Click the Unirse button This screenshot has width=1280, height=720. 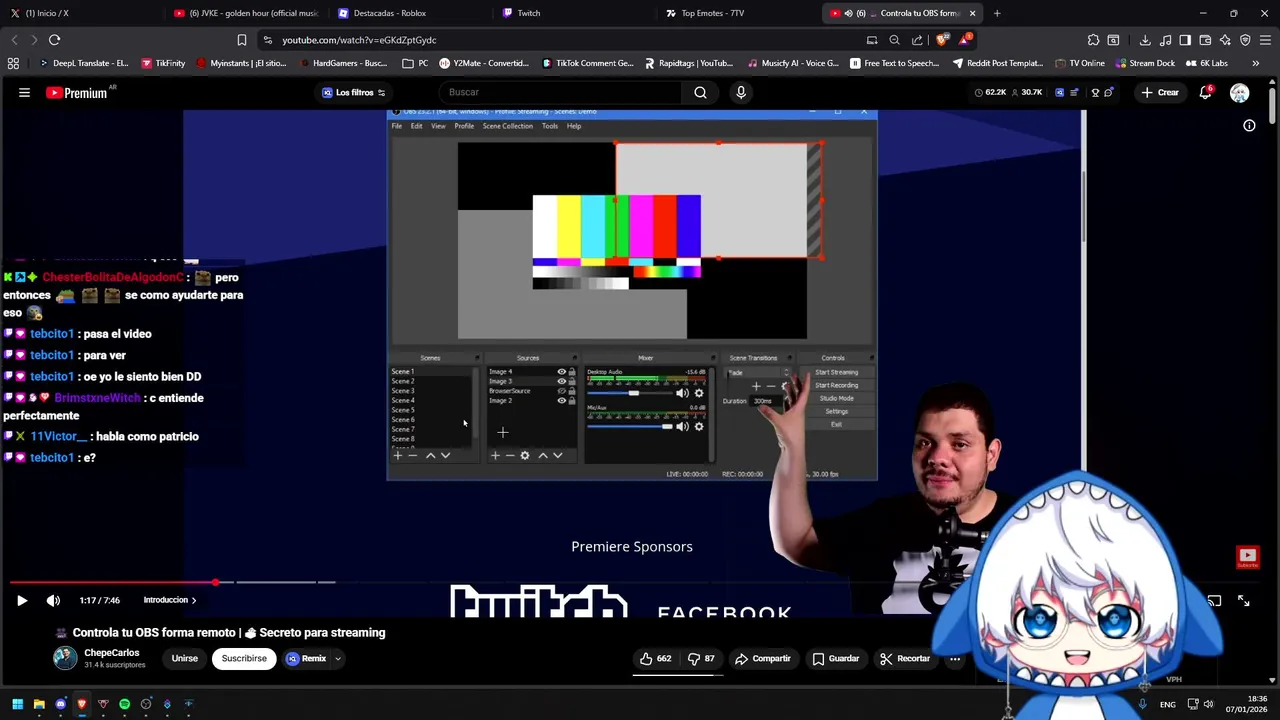click(185, 658)
